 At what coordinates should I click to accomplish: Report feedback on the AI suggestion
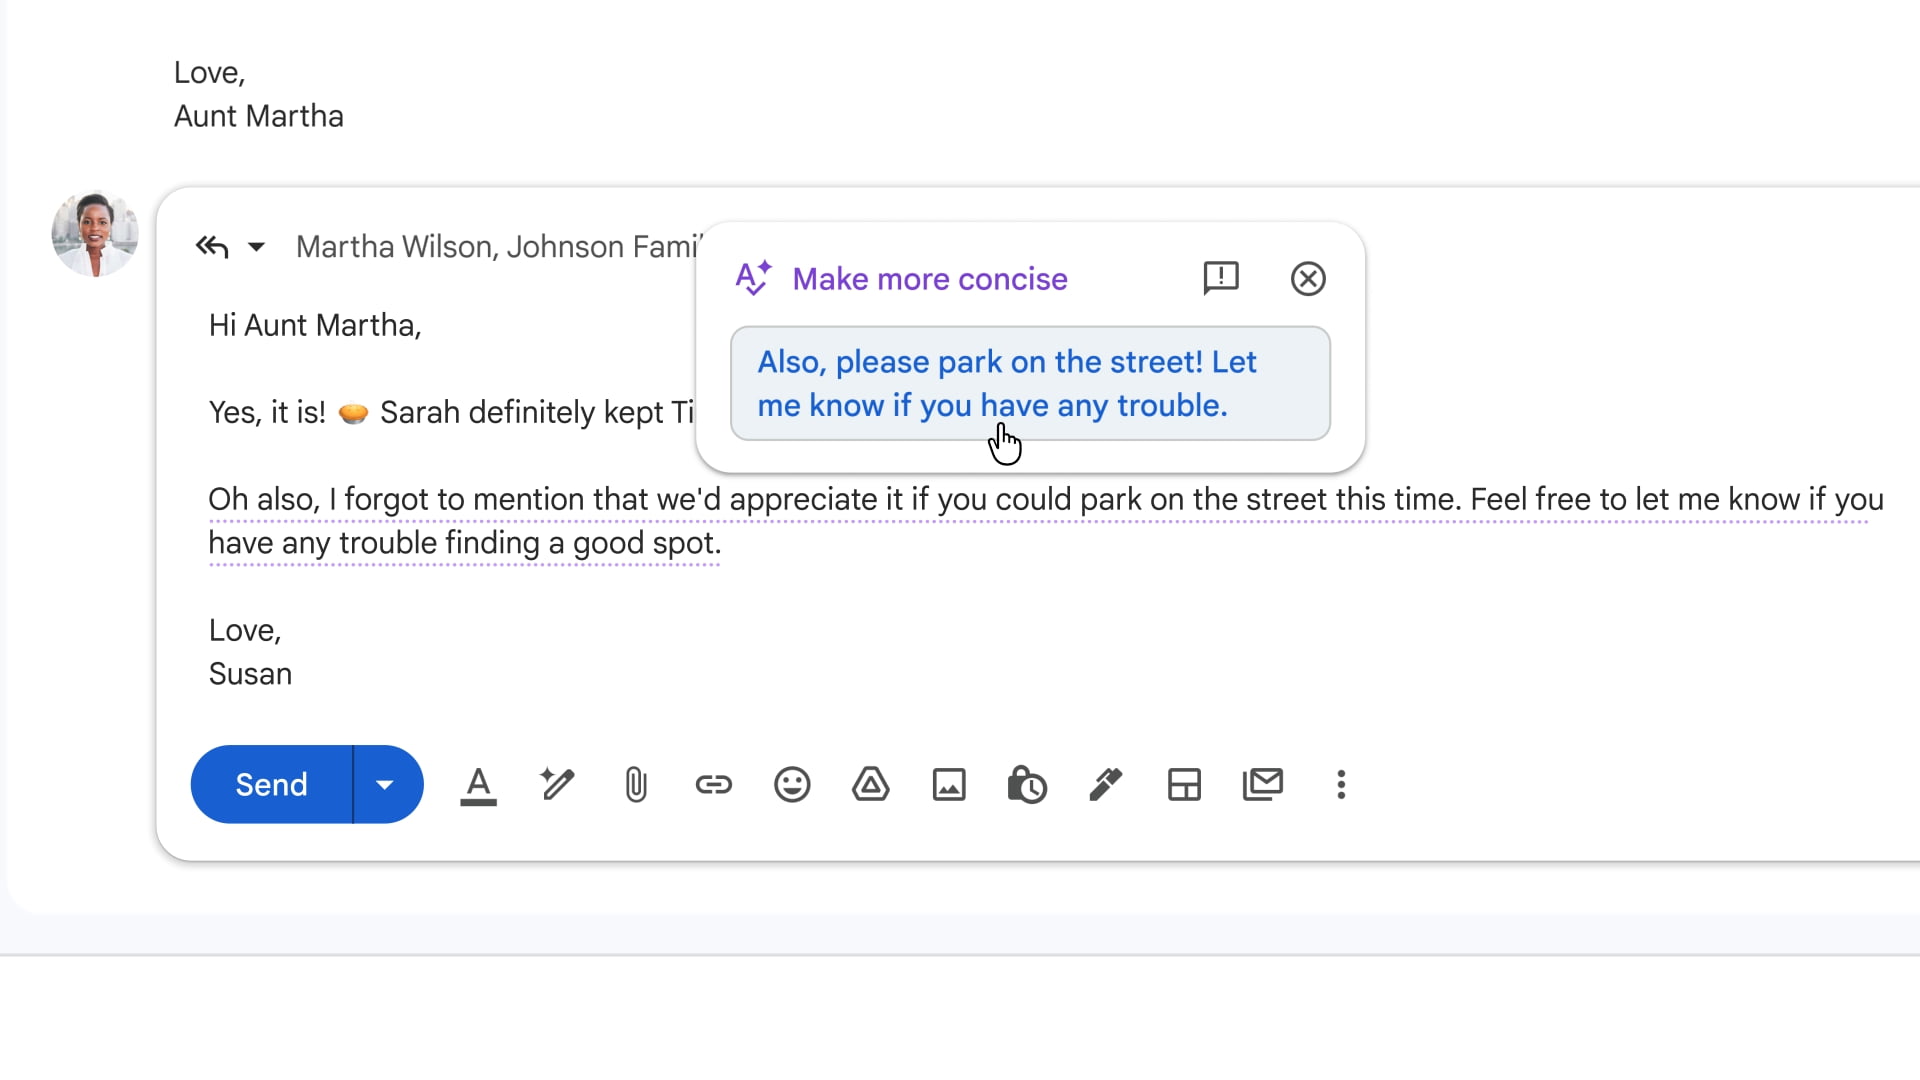(1221, 278)
